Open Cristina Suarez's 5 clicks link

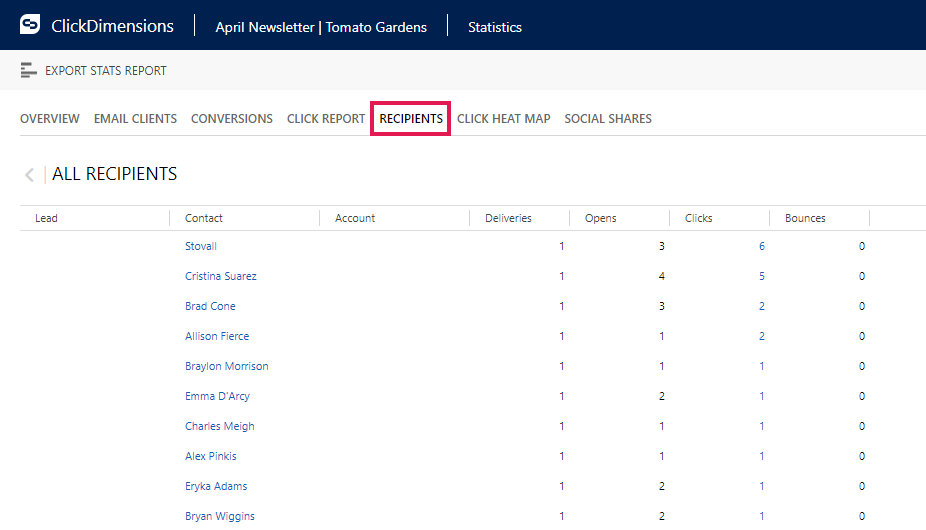click(762, 277)
